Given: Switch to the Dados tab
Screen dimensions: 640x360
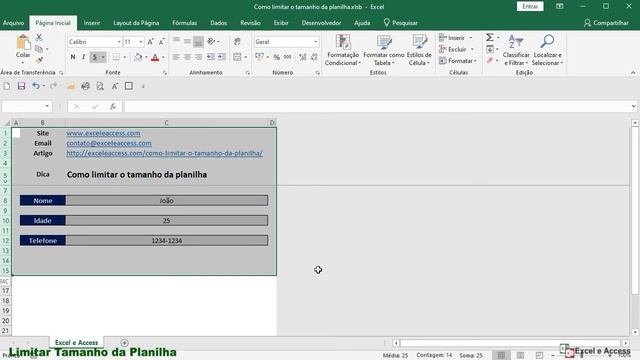Looking at the screenshot, I should click(x=219, y=23).
